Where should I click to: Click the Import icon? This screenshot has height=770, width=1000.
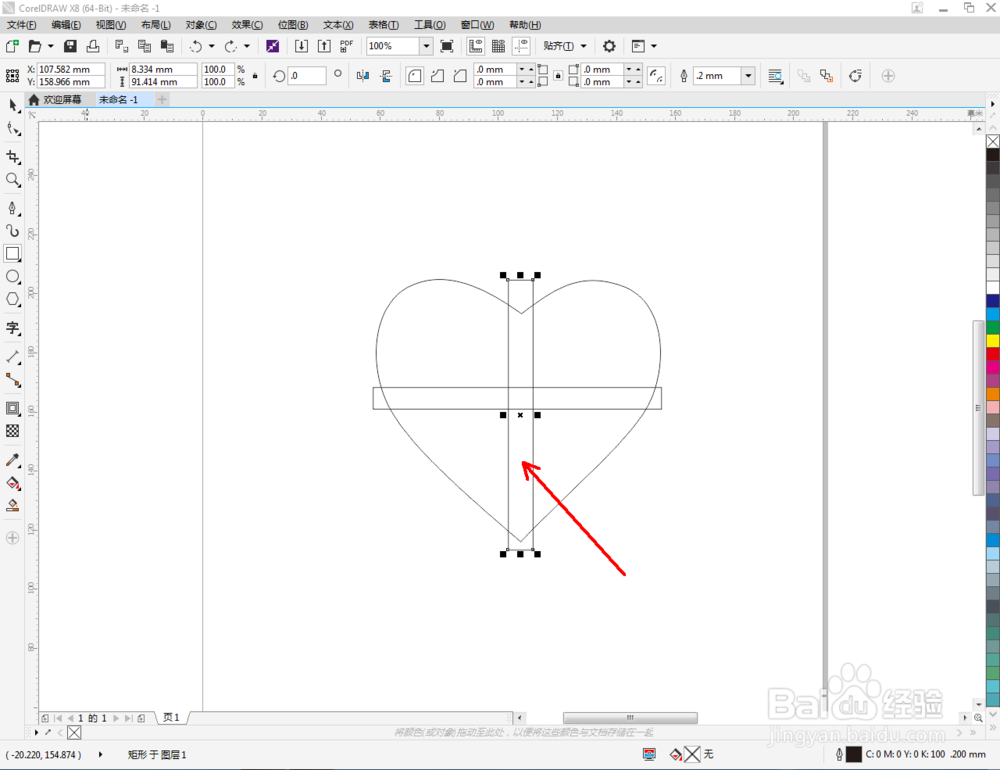tap(301, 46)
